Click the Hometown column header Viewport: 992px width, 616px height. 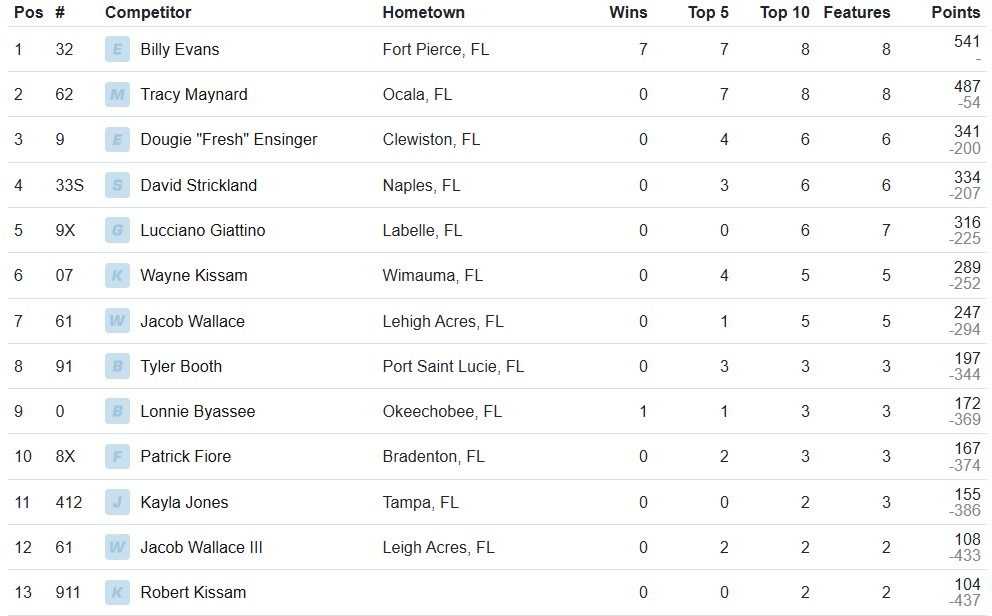coord(423,13)
